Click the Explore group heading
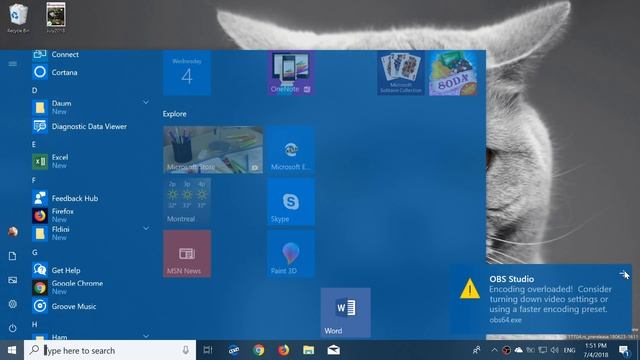Image resolution: width=640 pixels, height=360 pixels. [x=175, y=114]
